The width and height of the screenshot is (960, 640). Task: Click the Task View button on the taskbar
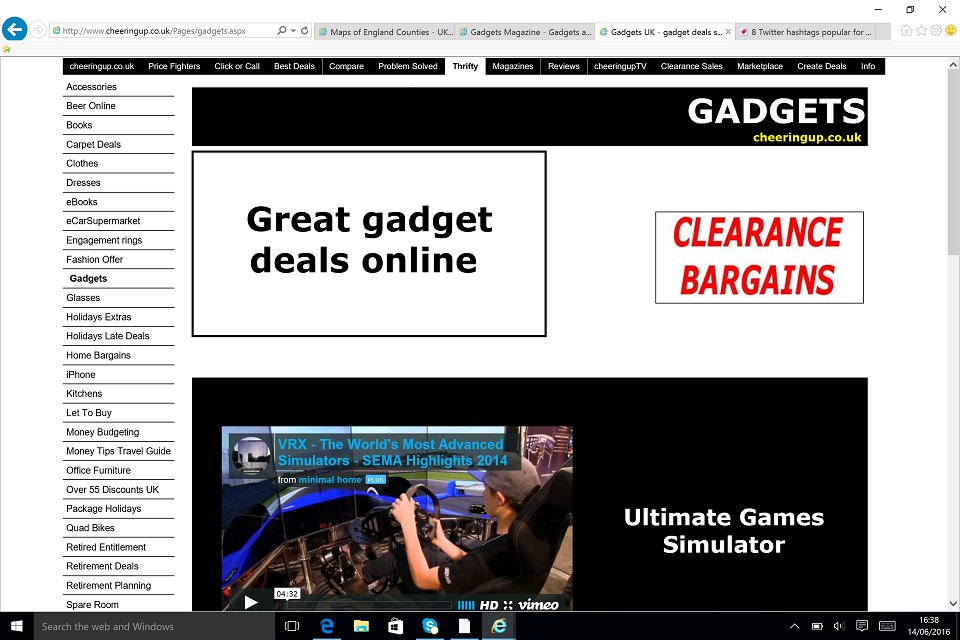pos(291,626)
